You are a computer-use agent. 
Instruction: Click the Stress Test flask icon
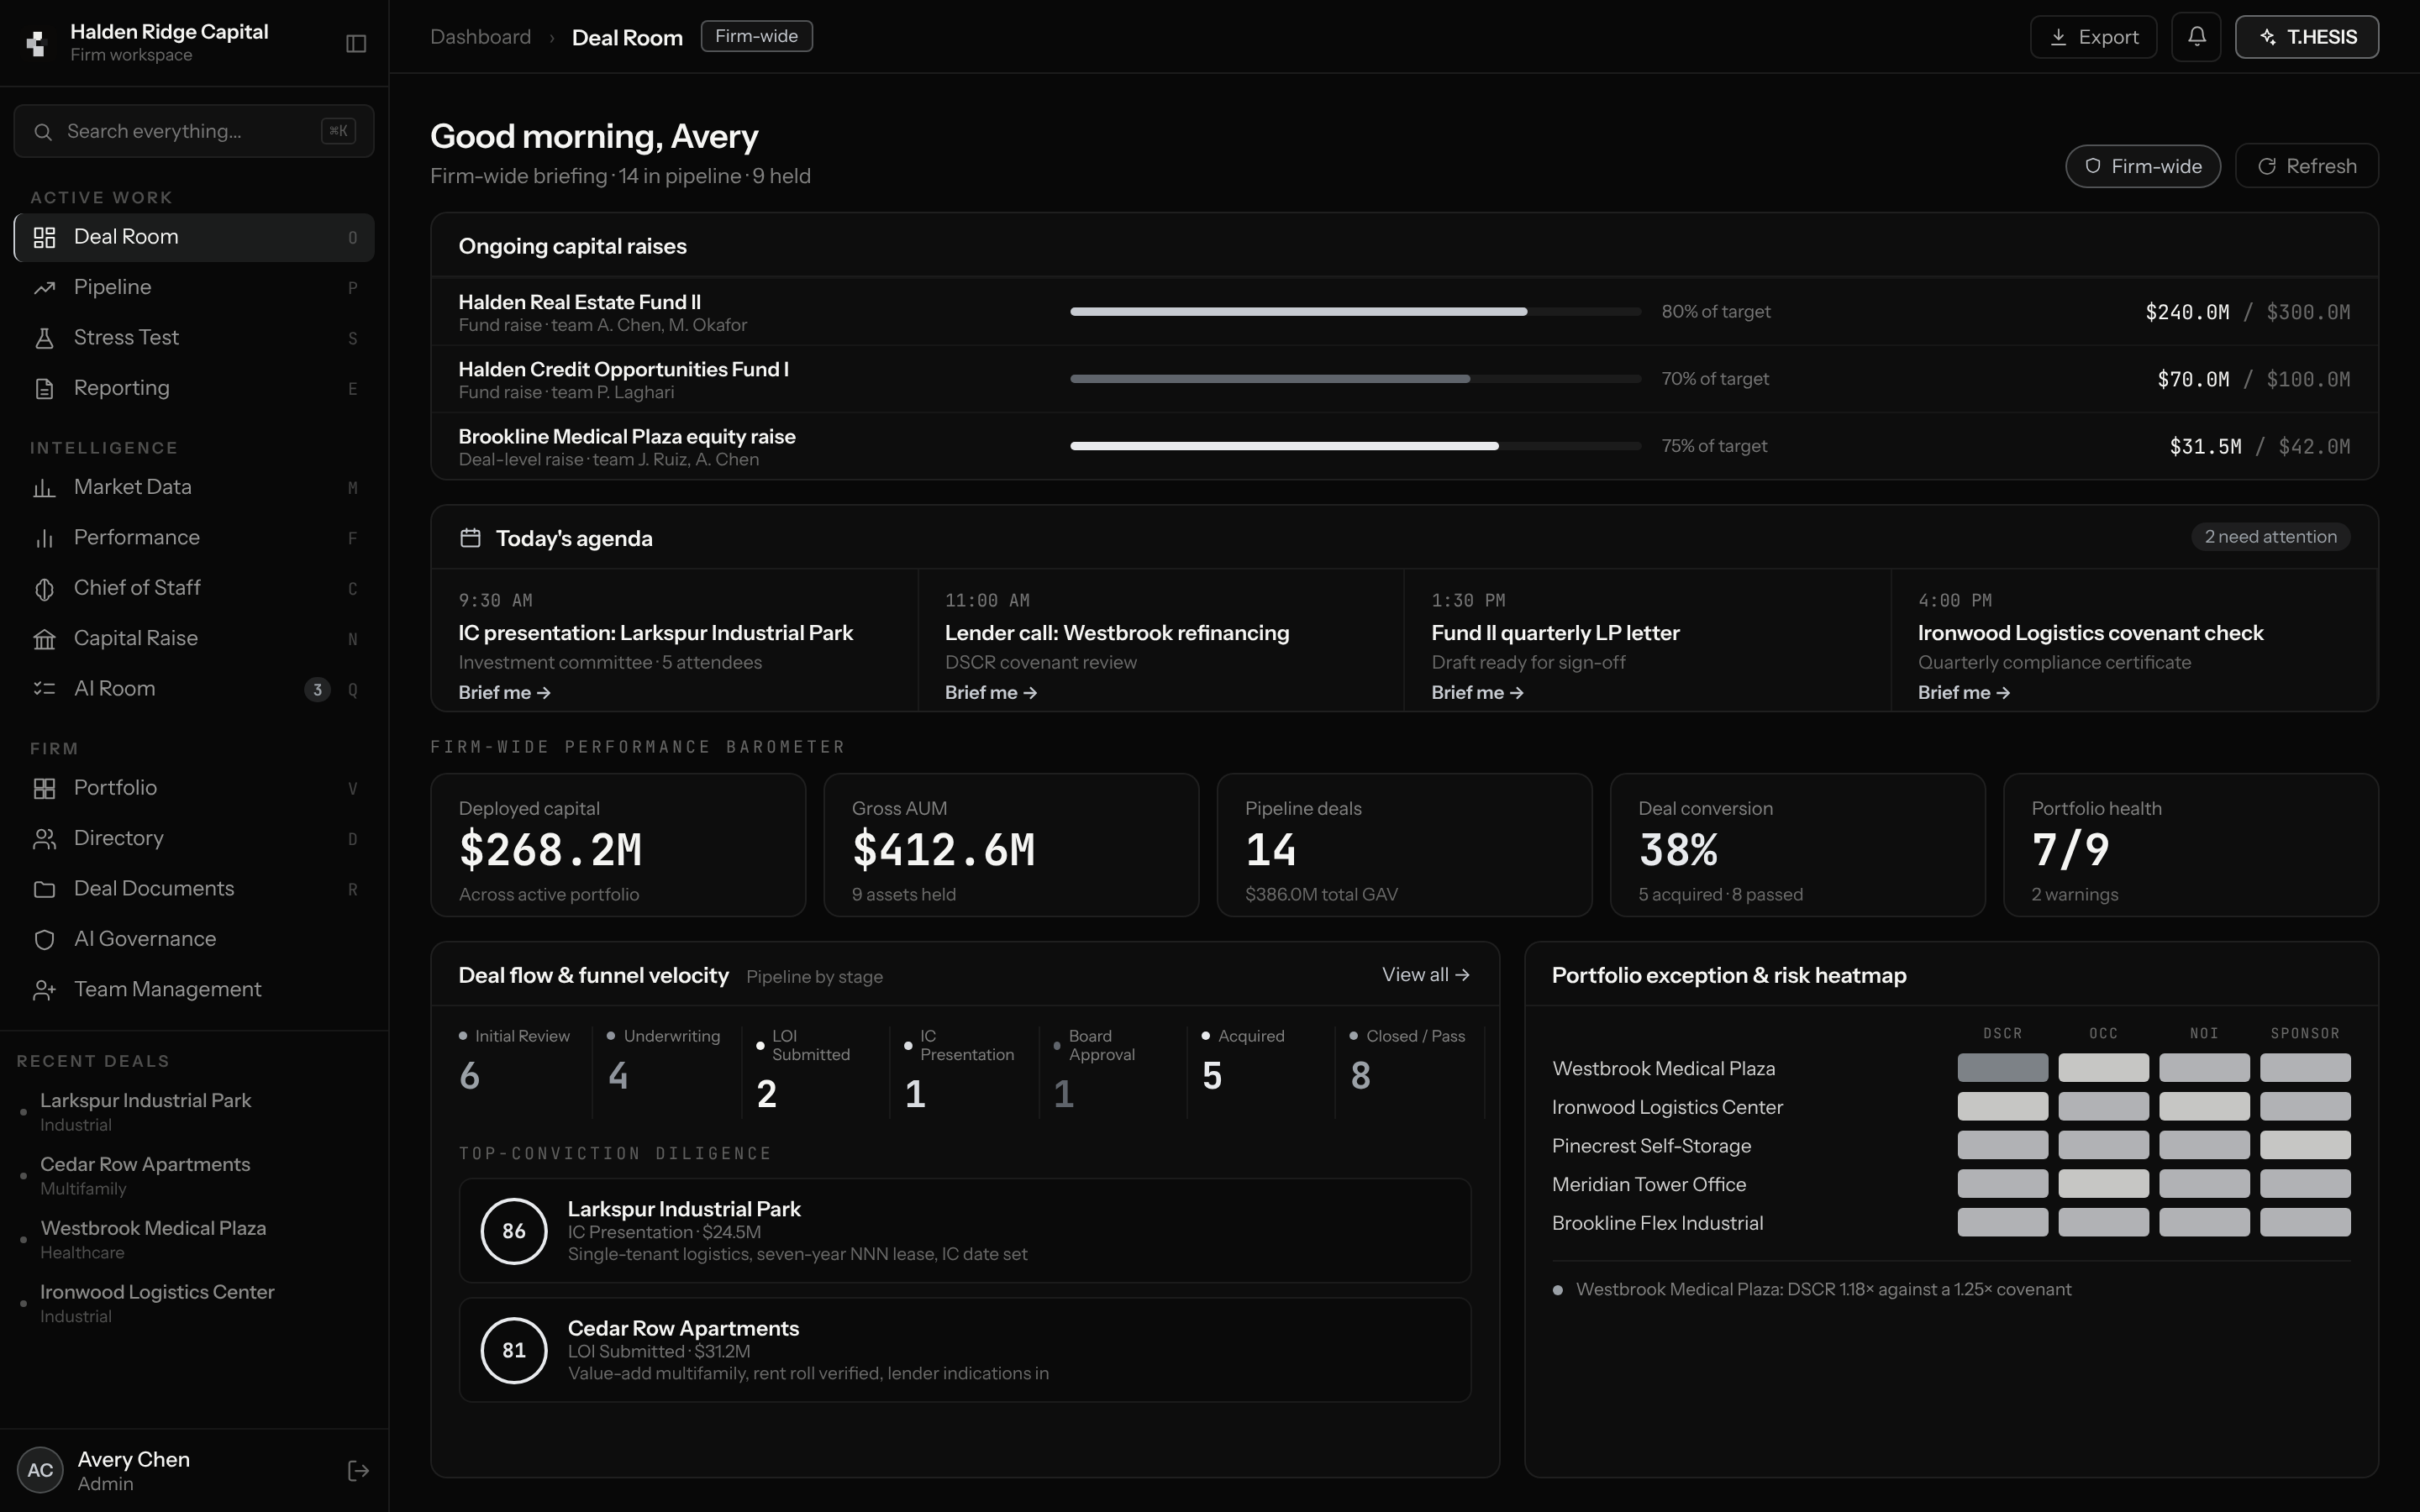tap(44, 338)
